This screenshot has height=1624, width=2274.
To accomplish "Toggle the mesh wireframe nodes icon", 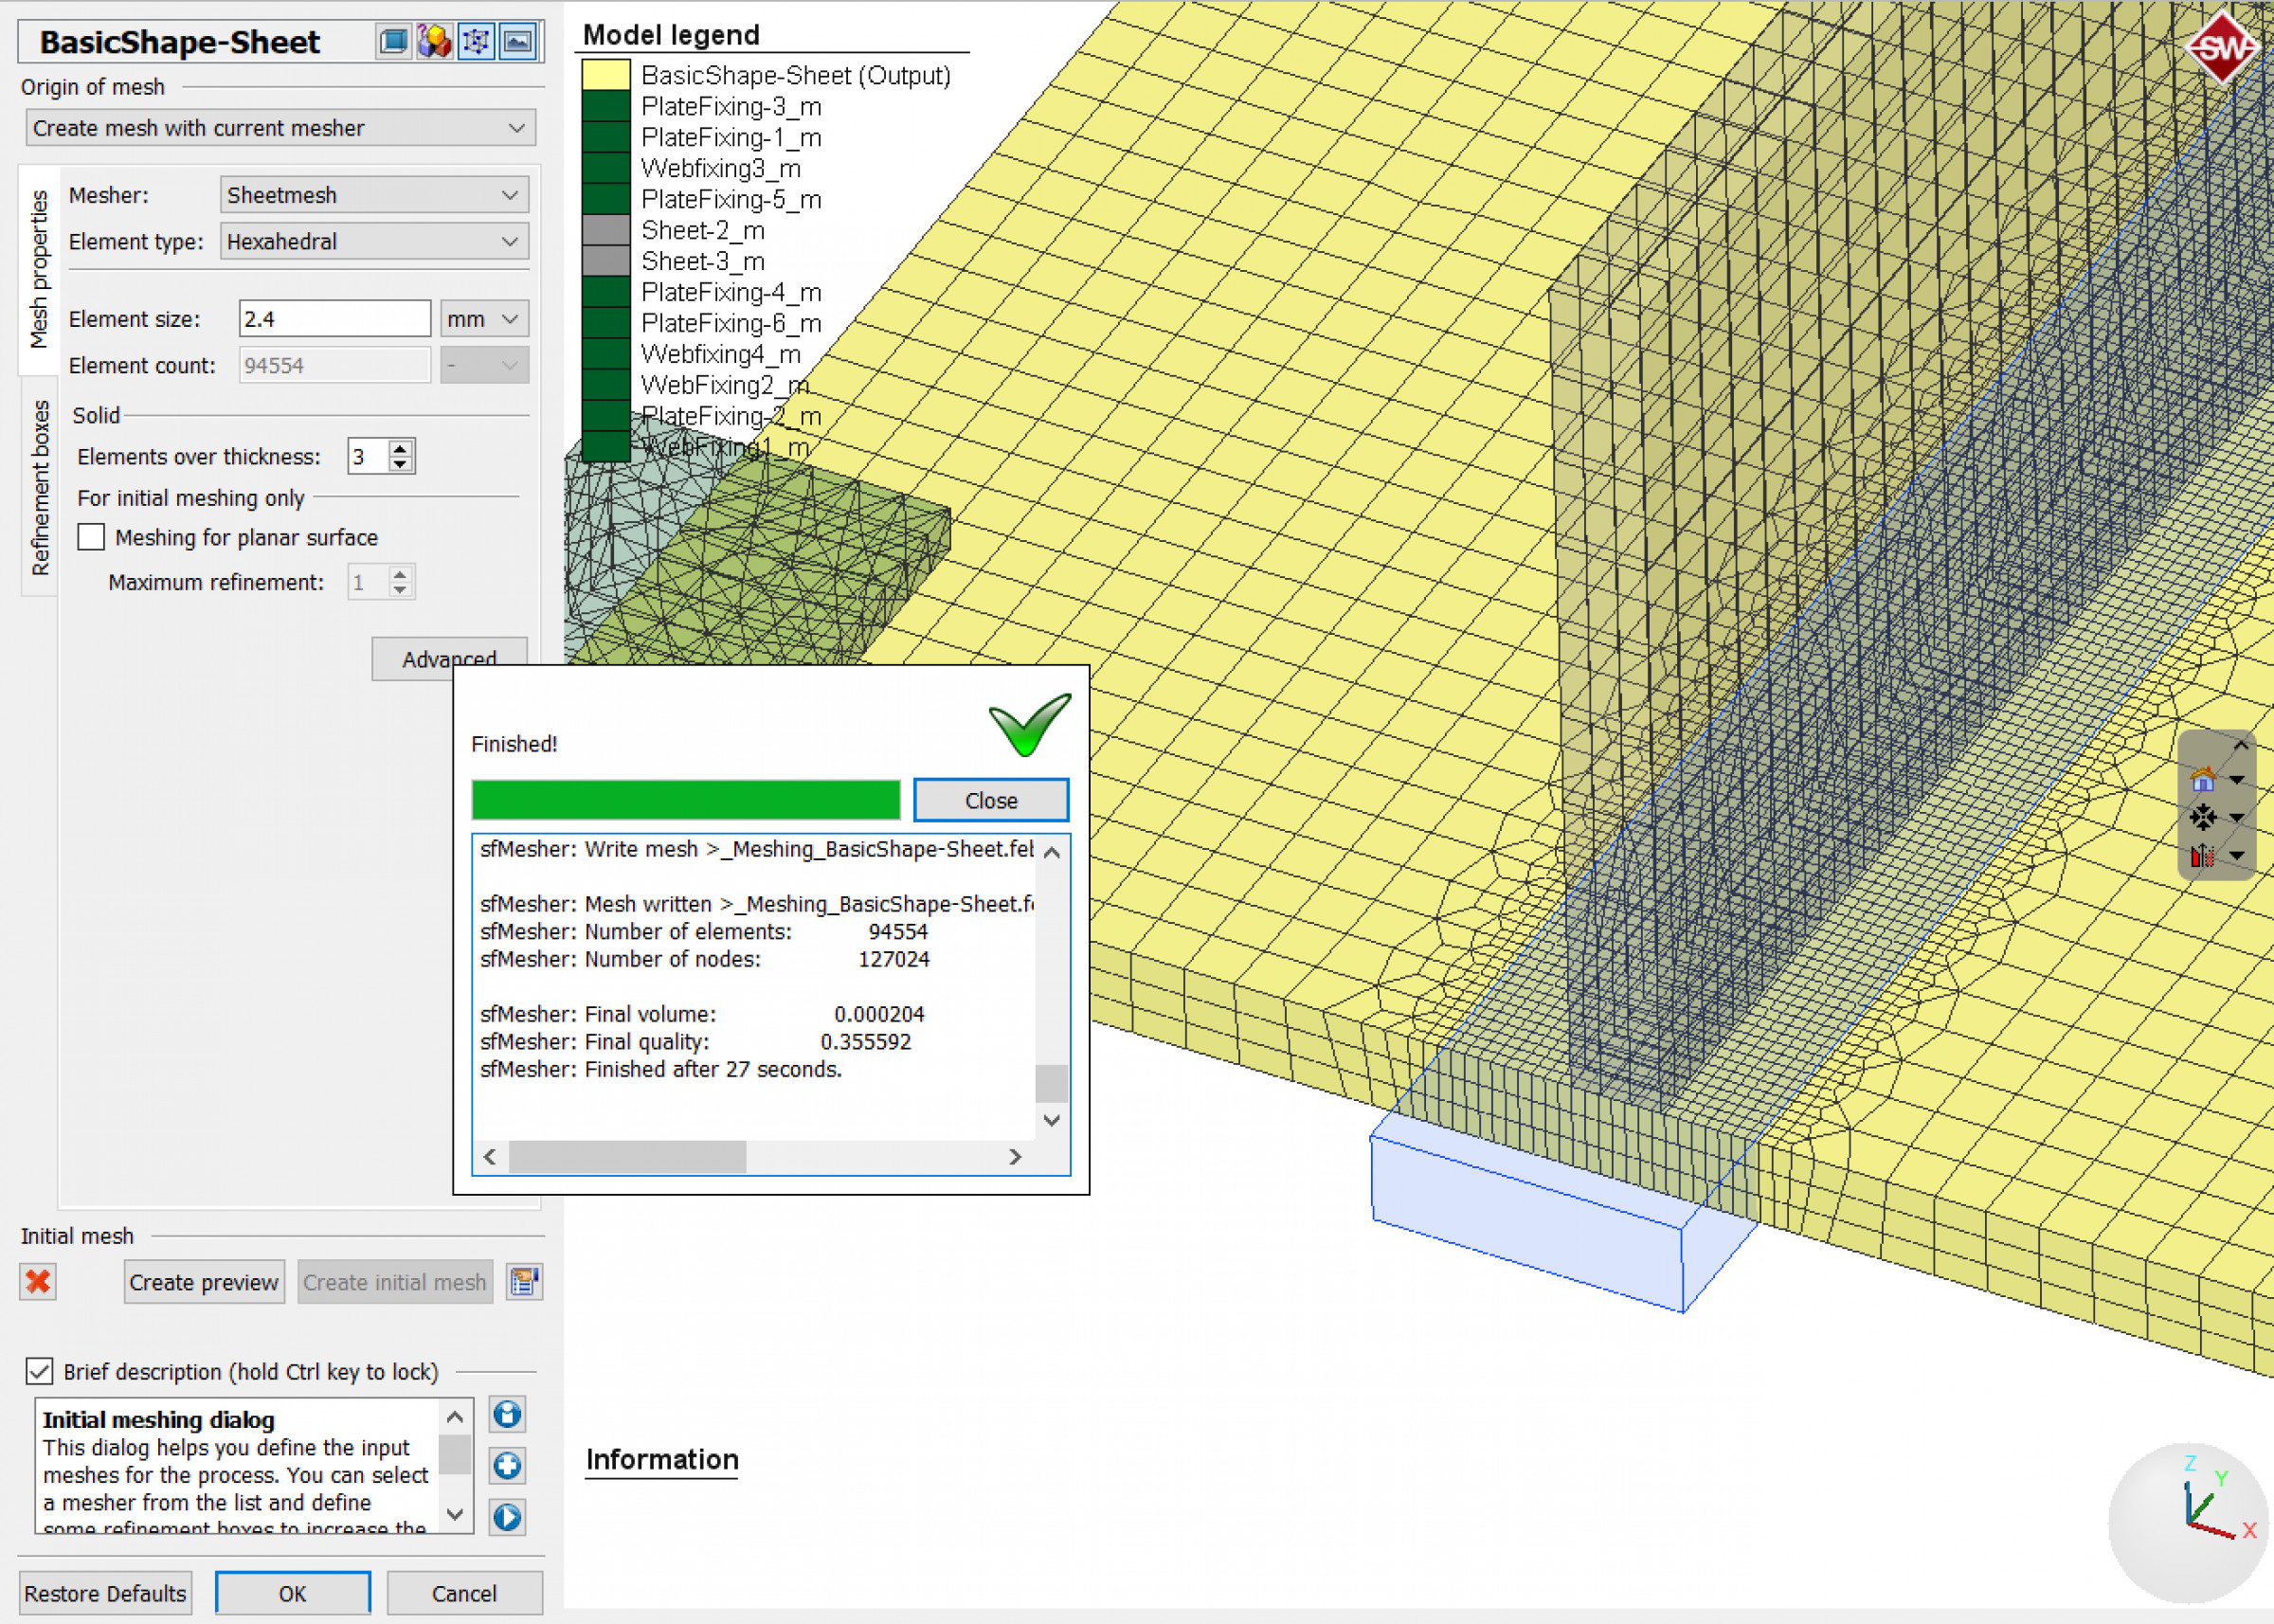I will click(476, 42).
